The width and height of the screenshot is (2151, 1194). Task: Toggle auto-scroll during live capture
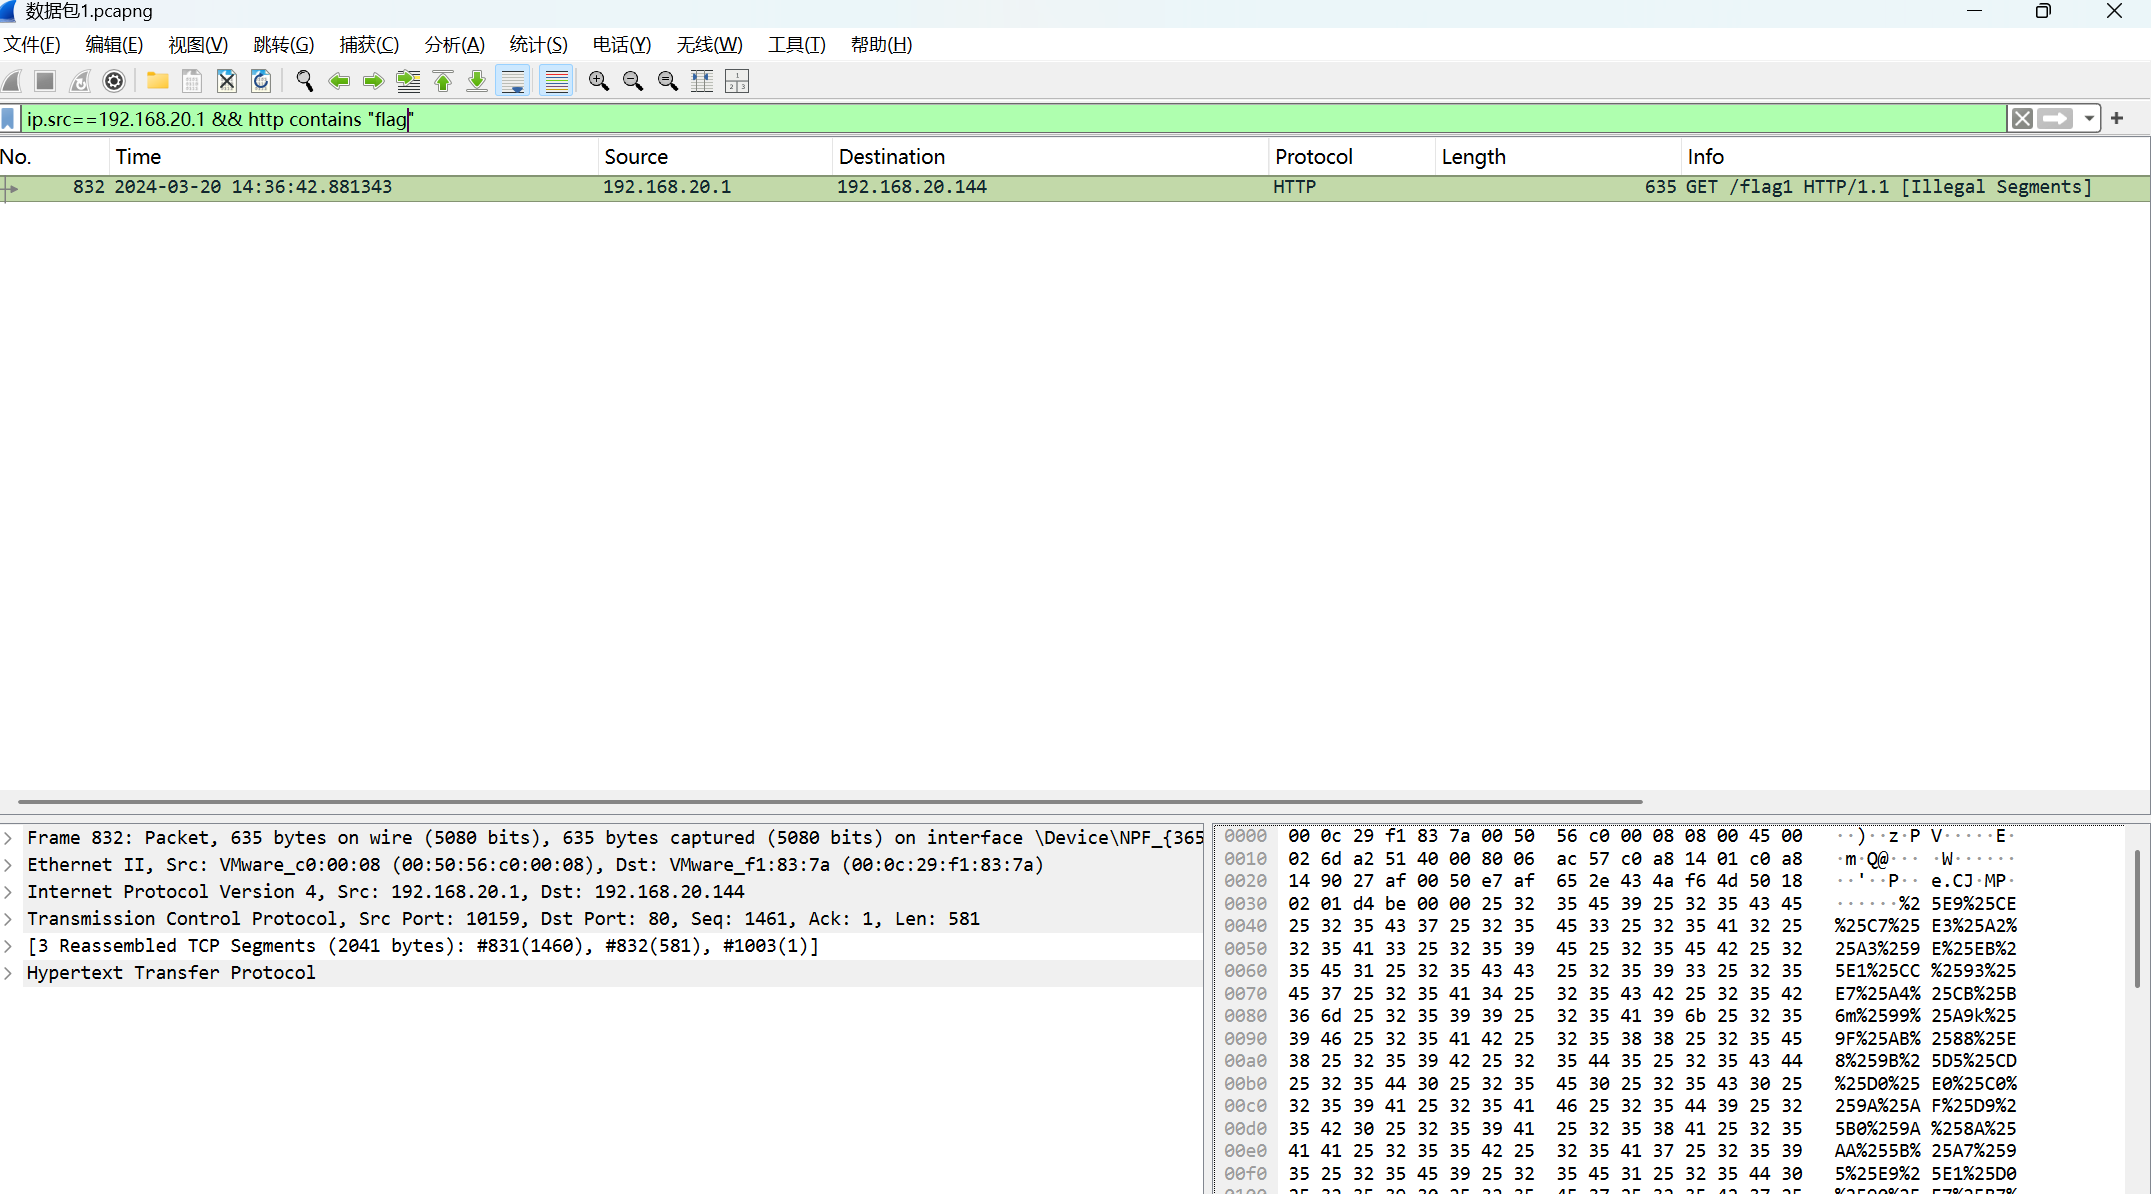(513, 81)
